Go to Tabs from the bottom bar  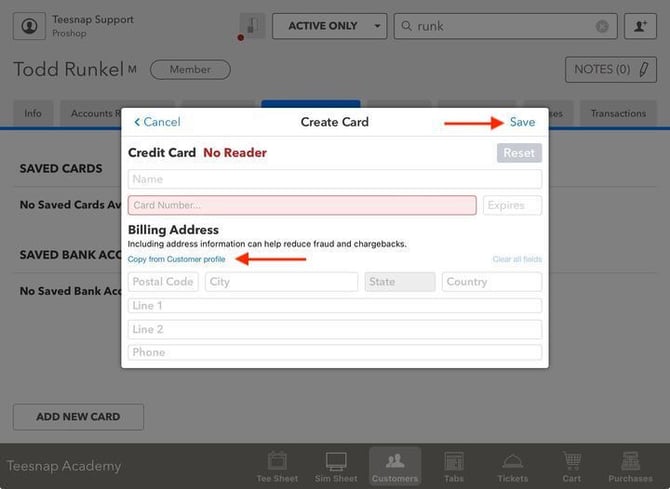pos(454,467)
